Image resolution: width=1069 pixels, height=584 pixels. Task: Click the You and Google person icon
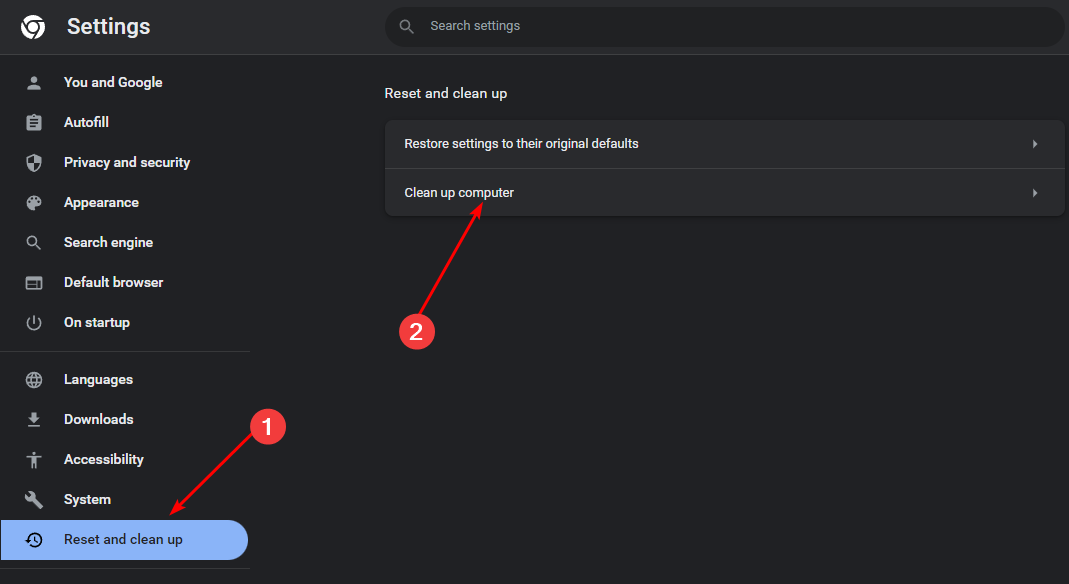(x=34, y=83)
